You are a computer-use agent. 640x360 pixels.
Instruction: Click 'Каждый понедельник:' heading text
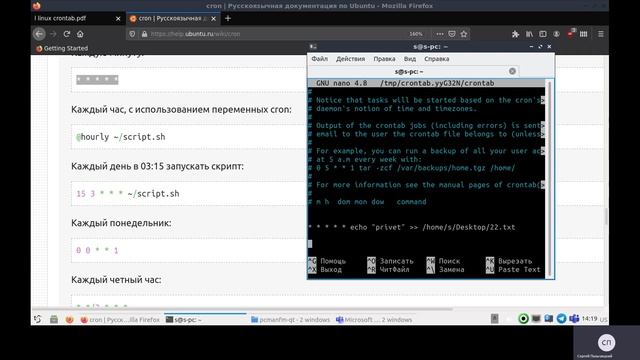coord(121,223)
